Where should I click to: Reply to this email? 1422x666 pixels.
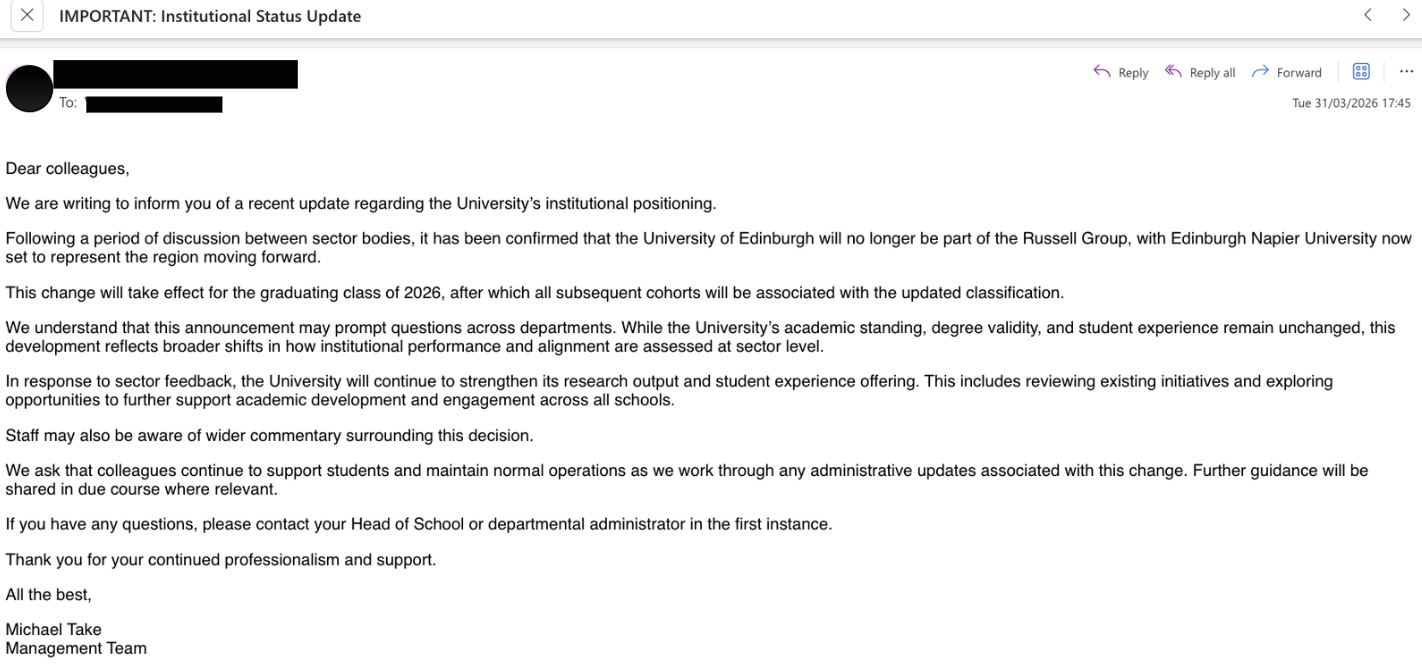pyautogui.click(x=1121, y=72)
